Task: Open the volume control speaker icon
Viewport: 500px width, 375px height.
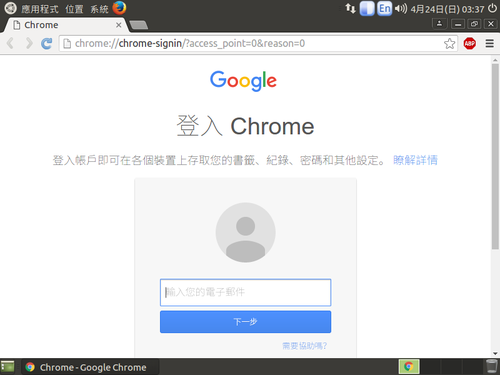Action: [x=401, y=8]
